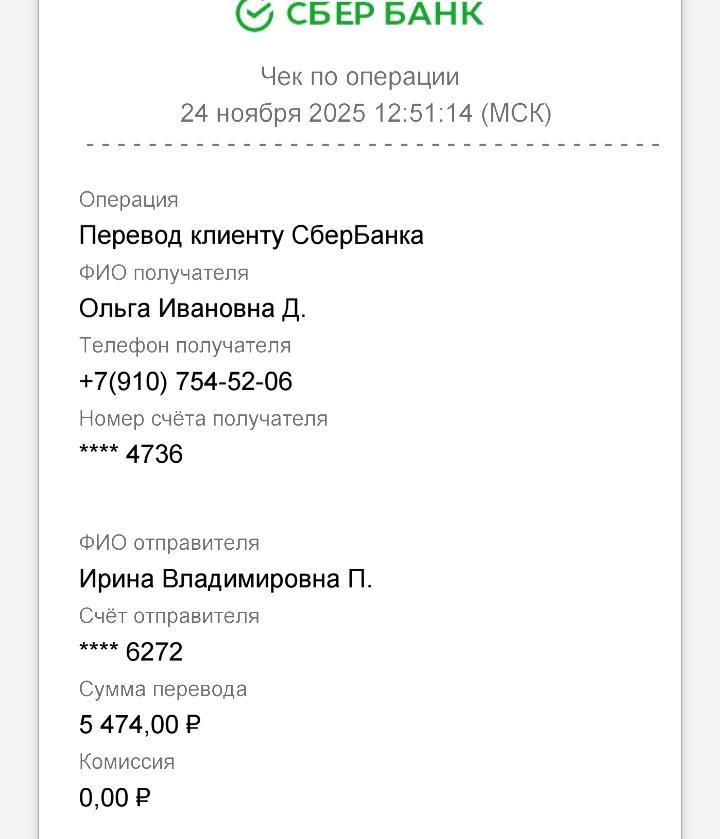Click the 'ФИО отправителя' label
Image resolution: width=720 pixels, height=839 pixels.
tap(169, 543)
